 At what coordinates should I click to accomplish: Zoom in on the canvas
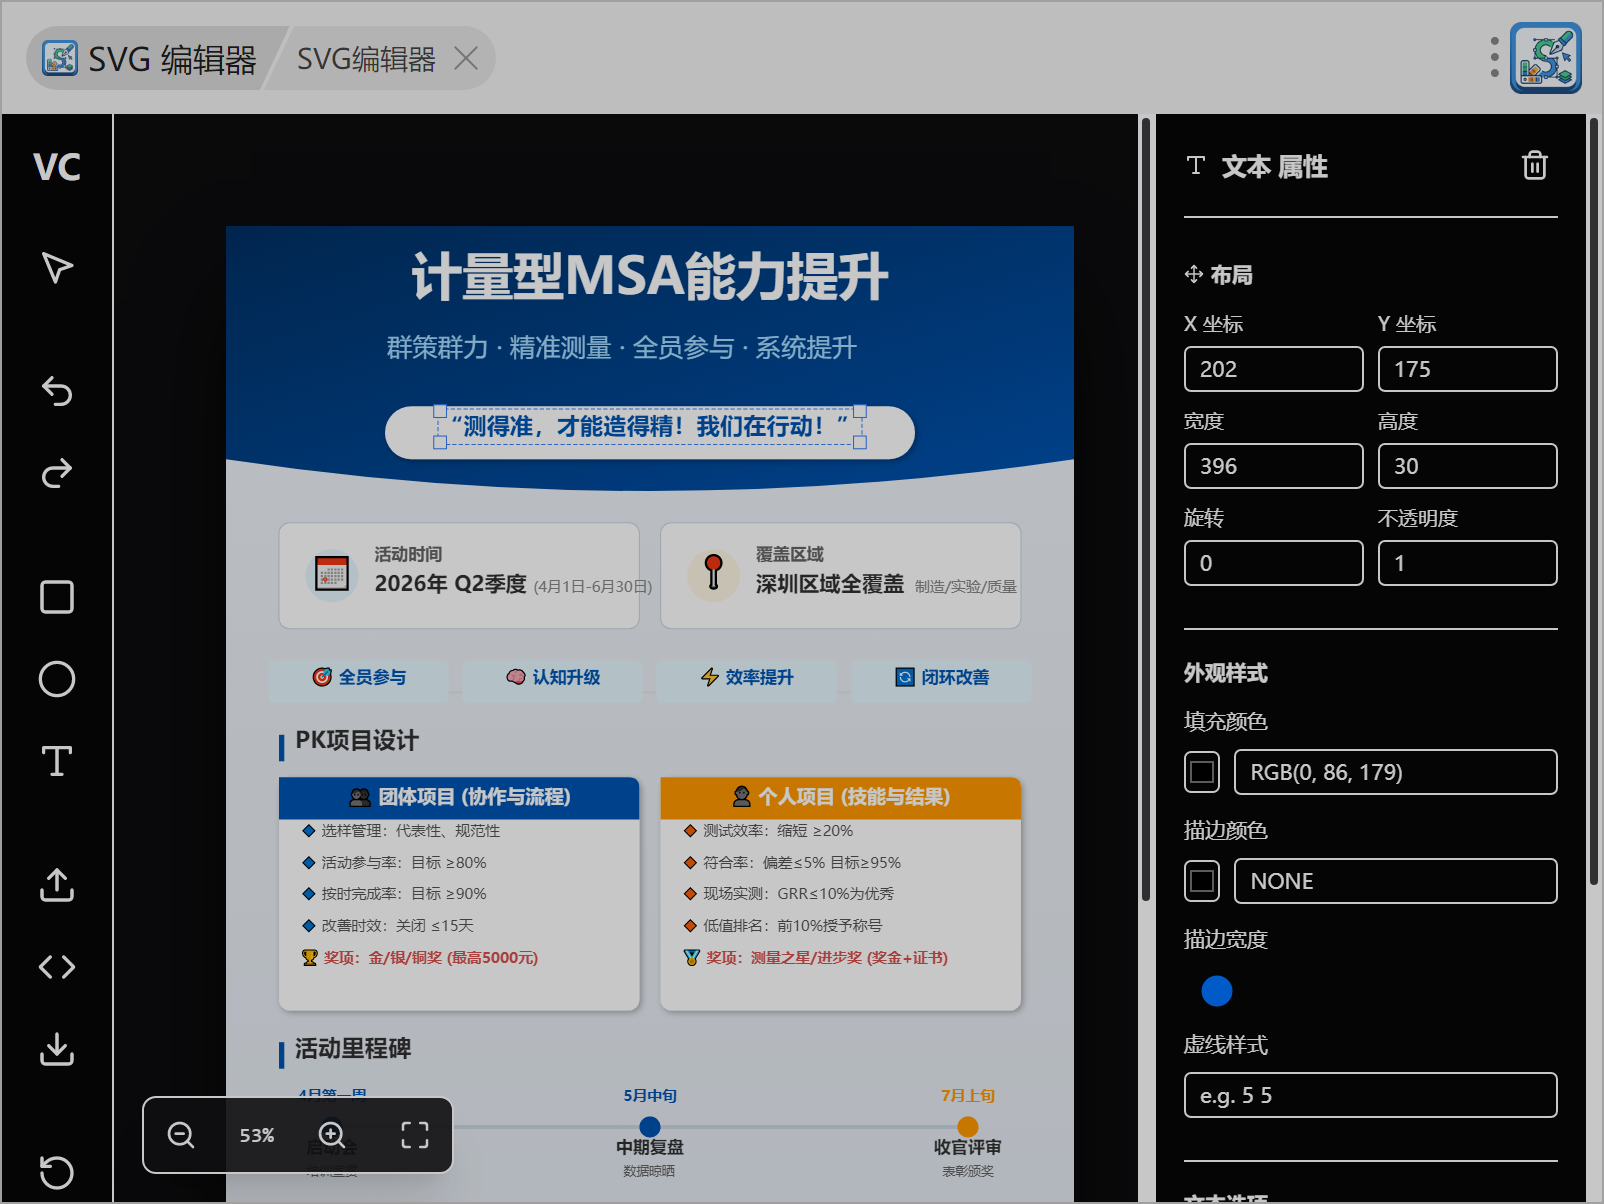coord(332,1135)
